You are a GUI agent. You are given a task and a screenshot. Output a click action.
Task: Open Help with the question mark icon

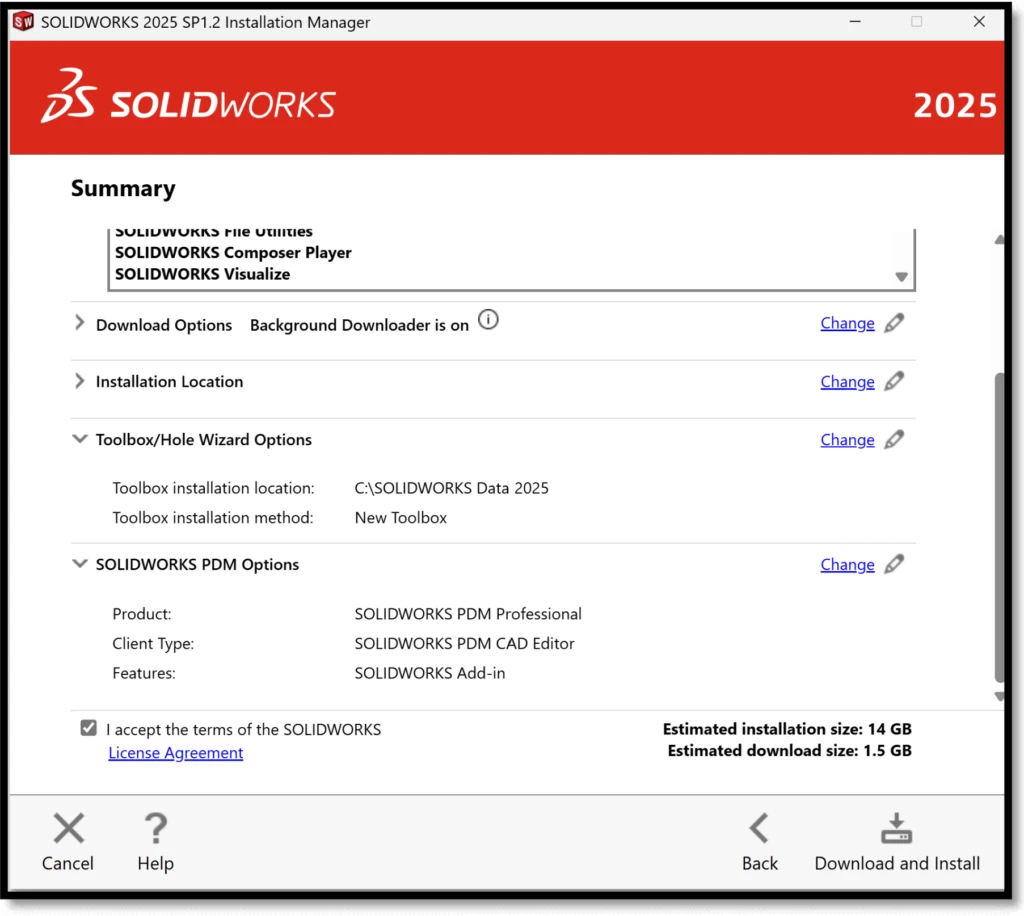155,842
